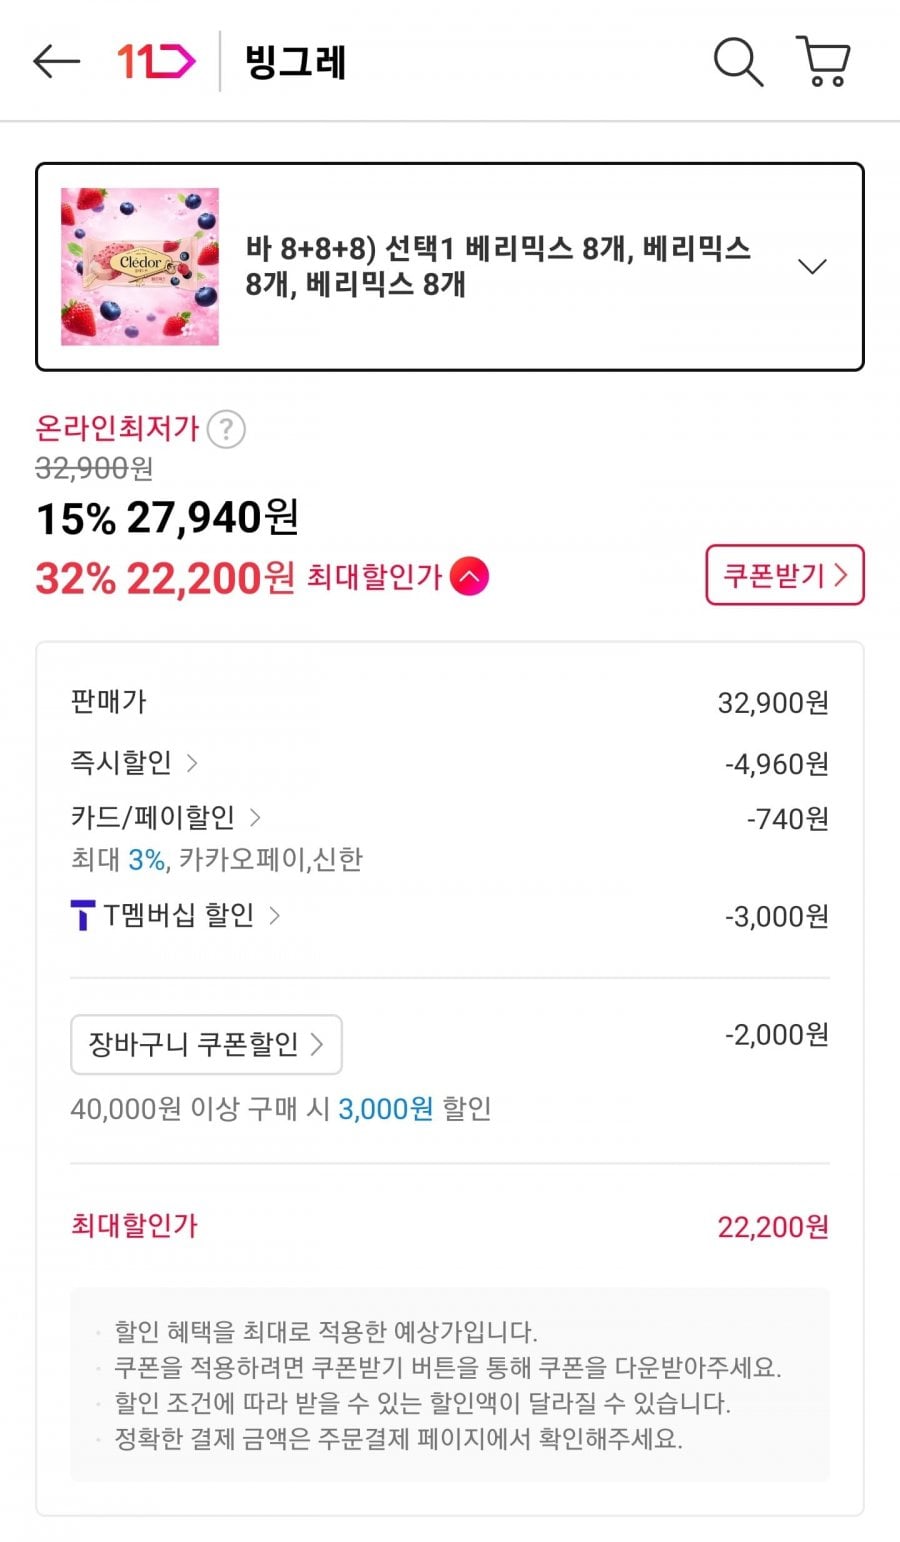Expand T멤버십 할인 details
Screen dimensions: 900x1542
click(190, 915)
